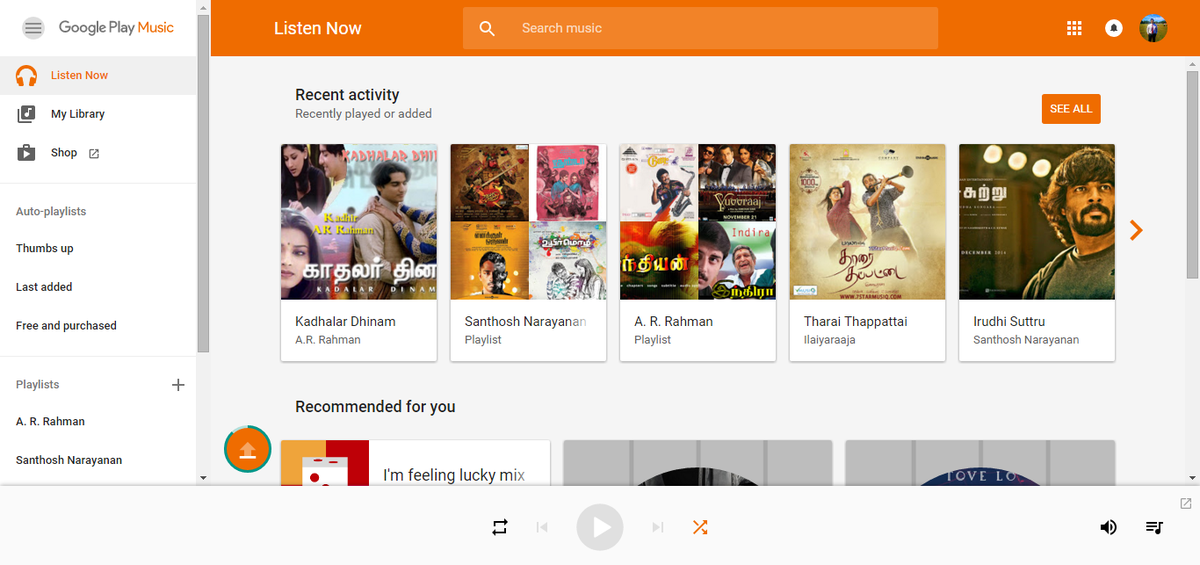Select Listen Now in the sidebar

[98, 76]
